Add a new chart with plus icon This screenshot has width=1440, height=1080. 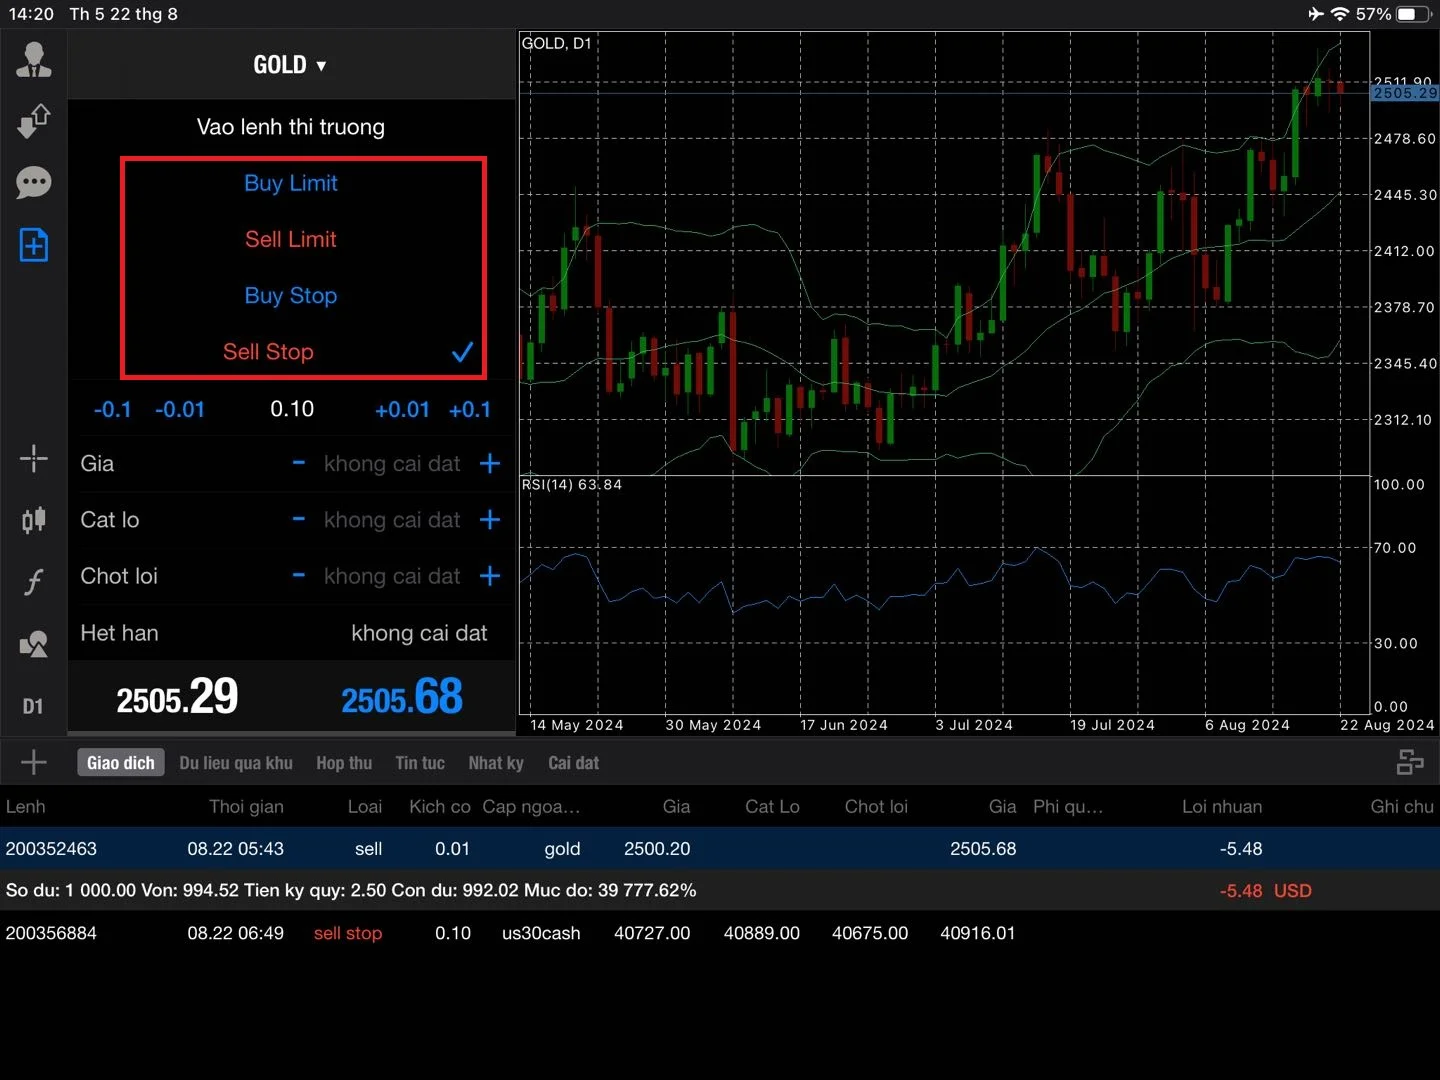click(x=33, y=763)
